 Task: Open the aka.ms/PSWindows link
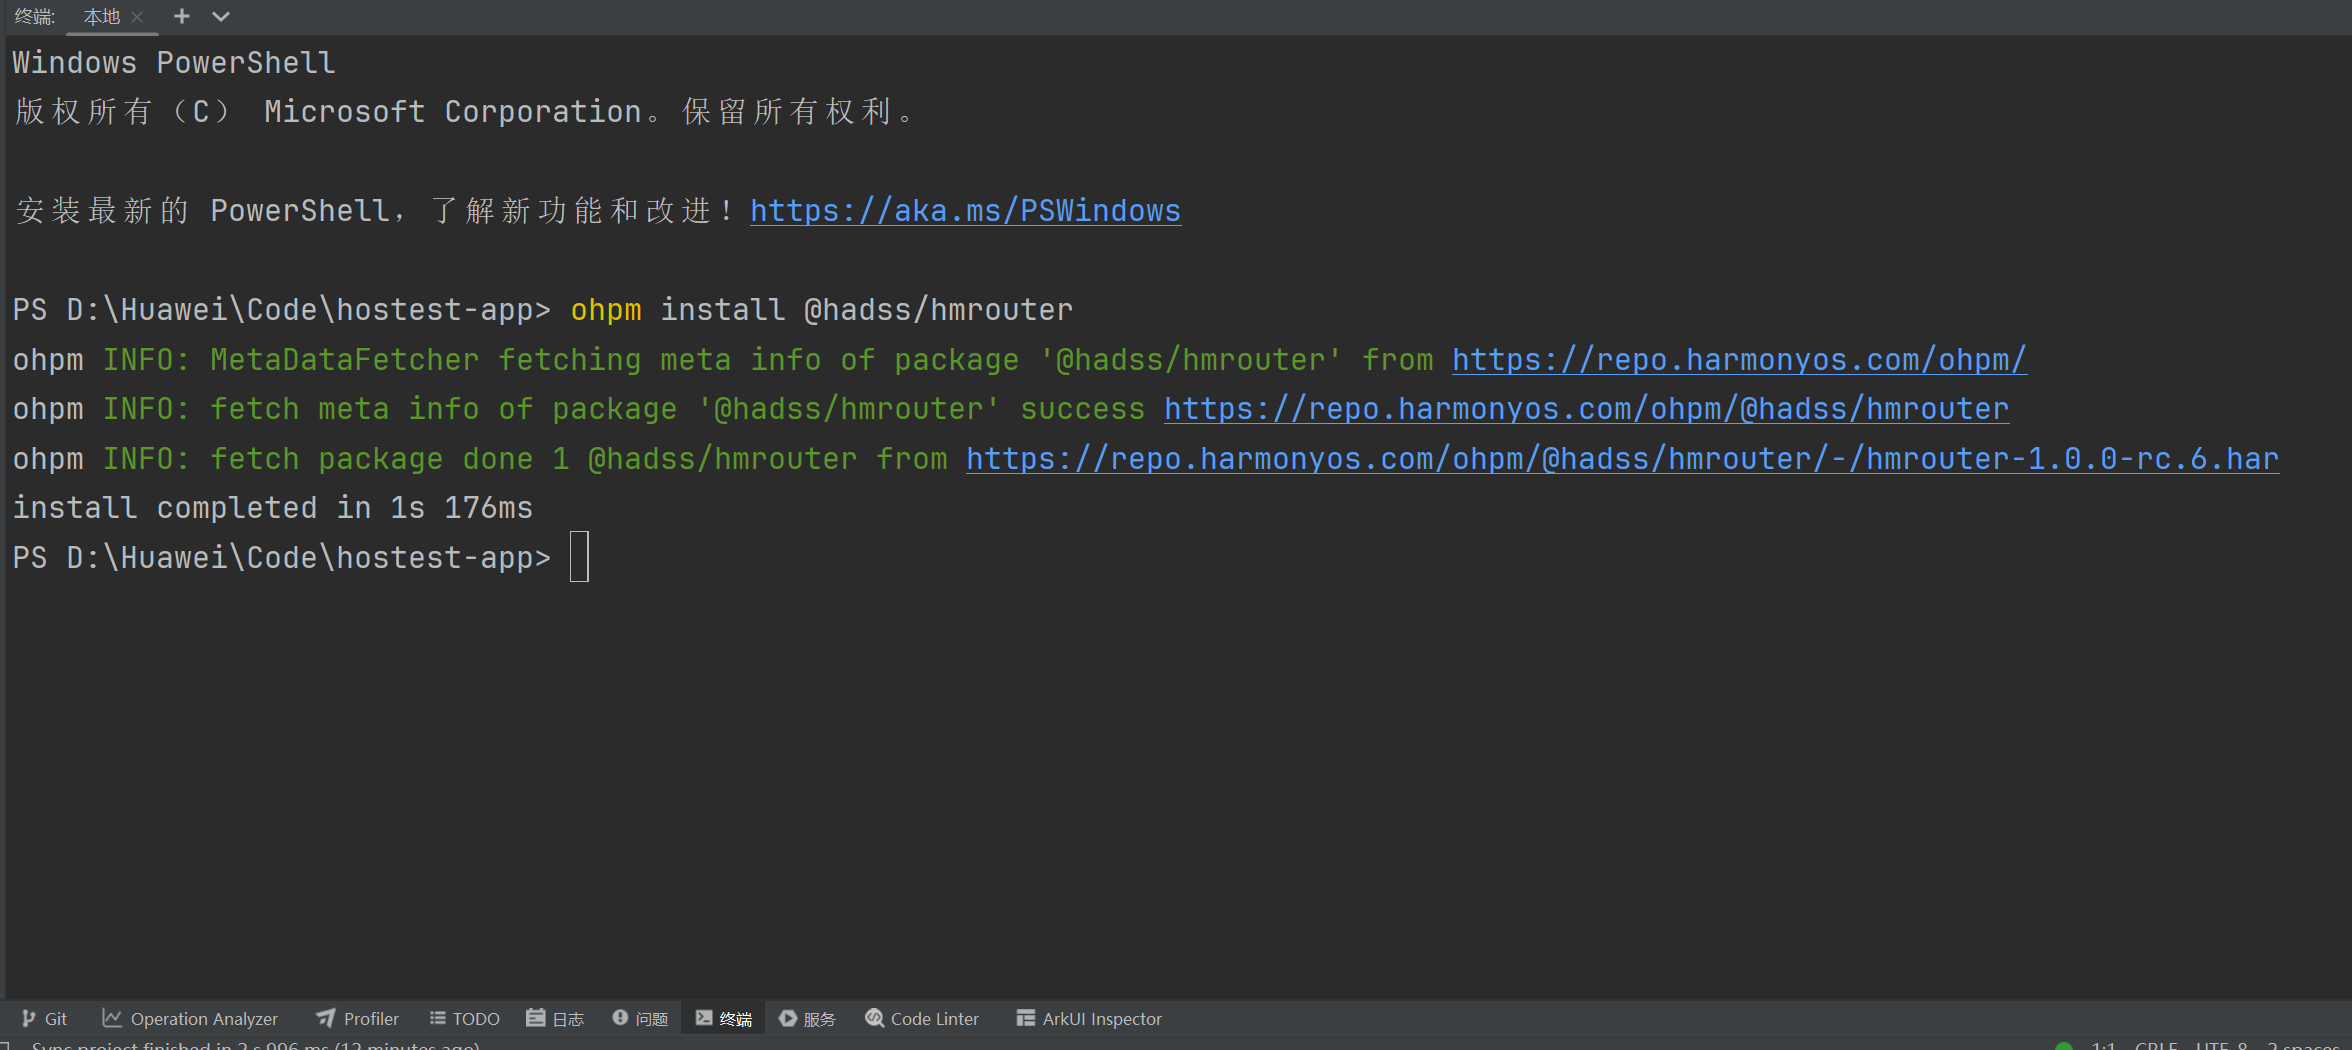[x=965, y=211]
